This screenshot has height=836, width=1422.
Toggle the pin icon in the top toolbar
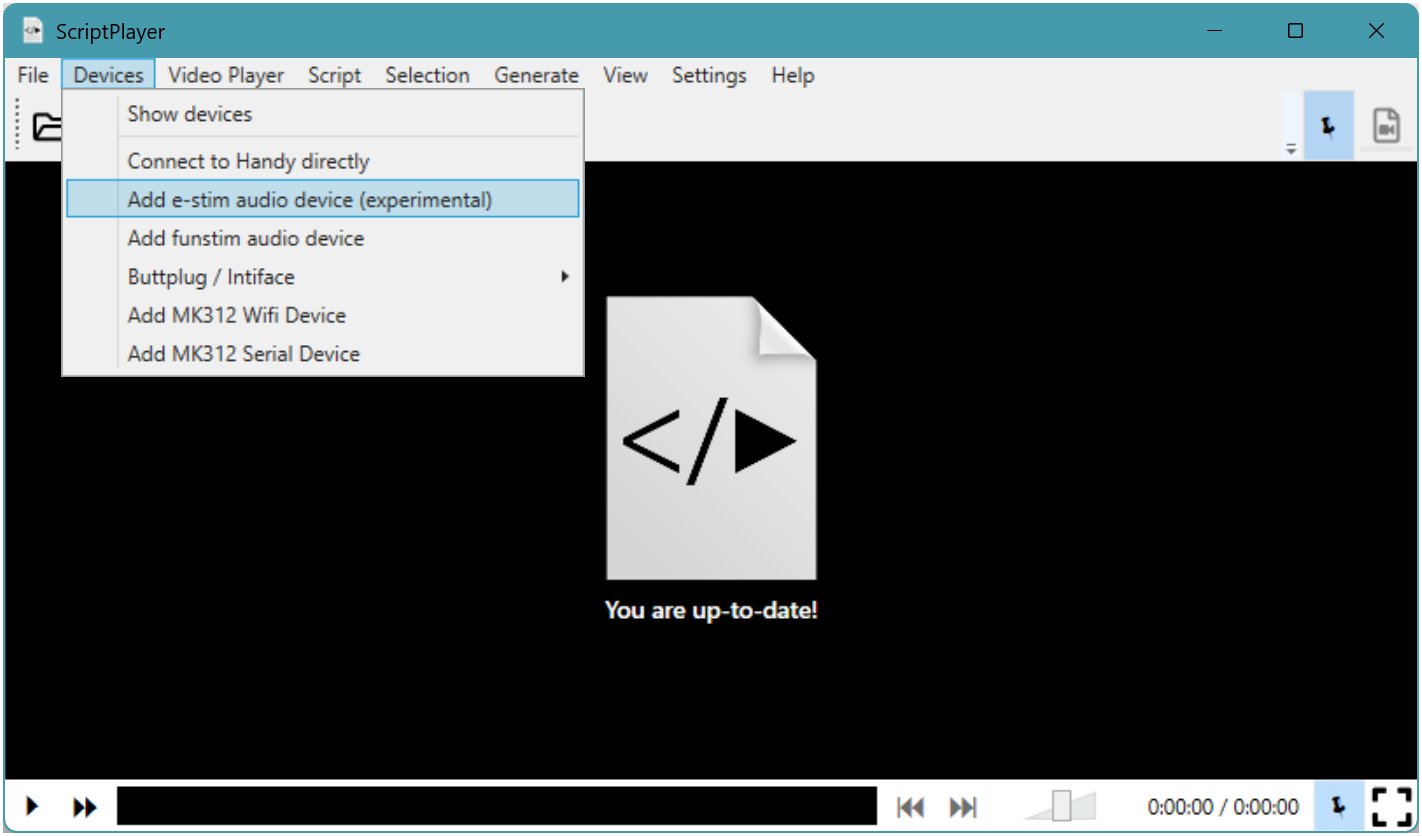coord(1329,126)
